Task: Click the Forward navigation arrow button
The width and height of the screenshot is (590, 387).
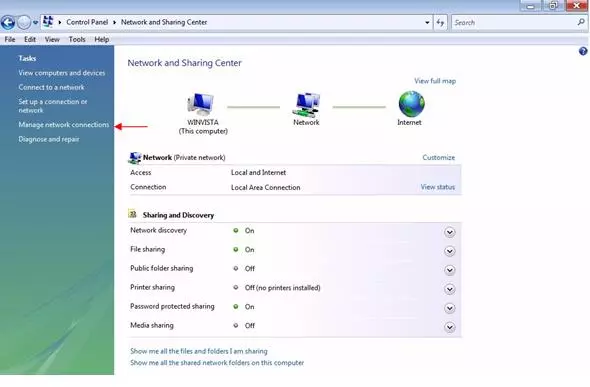Action: click(x=24, y=23)
